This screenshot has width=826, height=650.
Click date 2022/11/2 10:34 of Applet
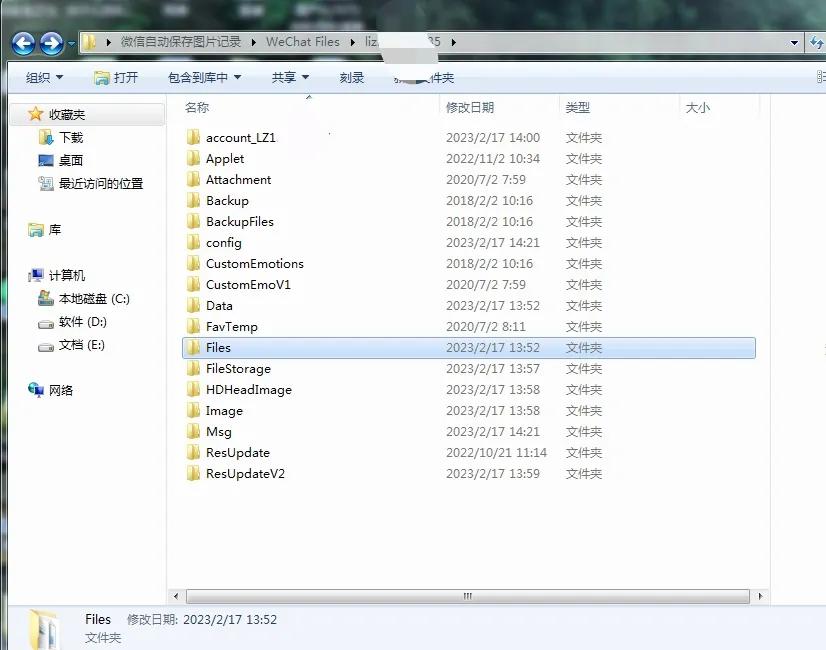[x=493, y=159]
